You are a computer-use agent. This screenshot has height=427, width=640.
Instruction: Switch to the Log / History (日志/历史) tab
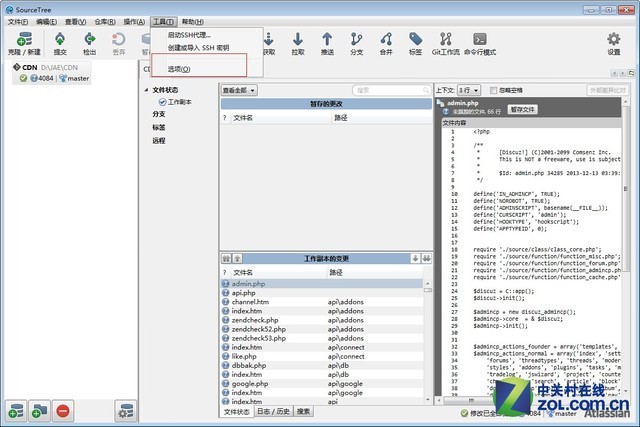[x=273, y=411]
